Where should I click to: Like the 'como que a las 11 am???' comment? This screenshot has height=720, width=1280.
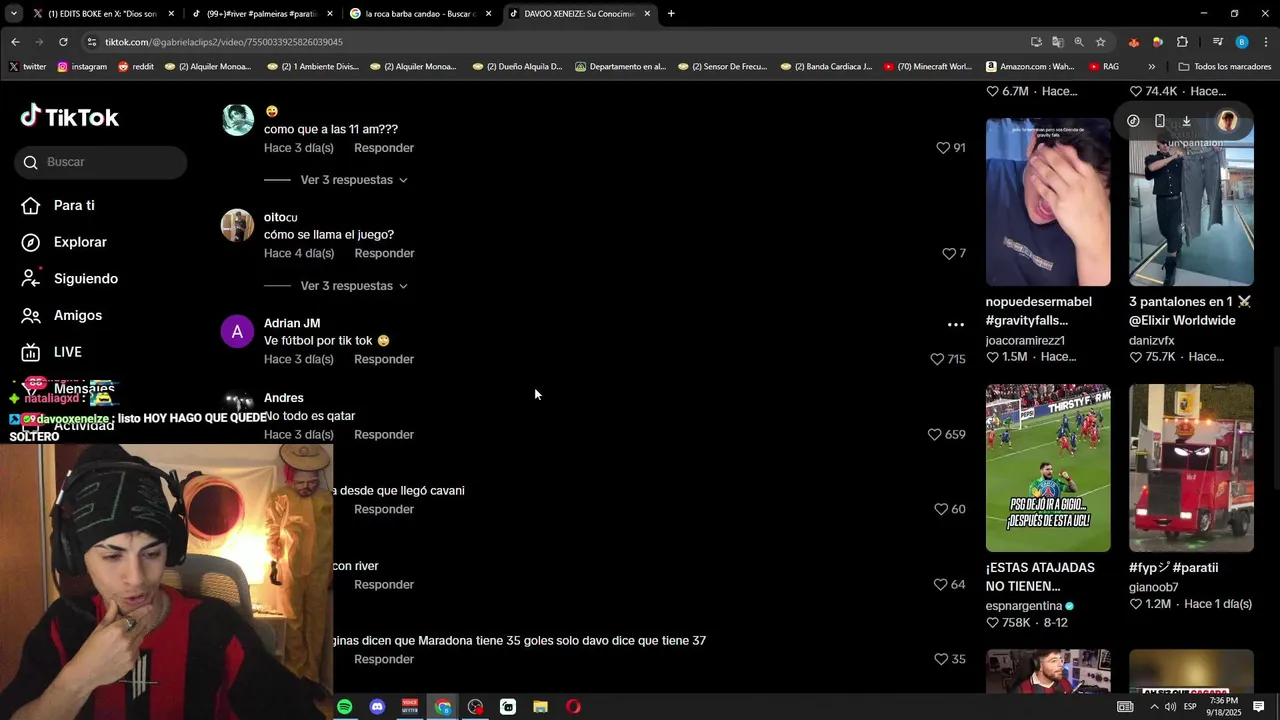coord(943,147)
